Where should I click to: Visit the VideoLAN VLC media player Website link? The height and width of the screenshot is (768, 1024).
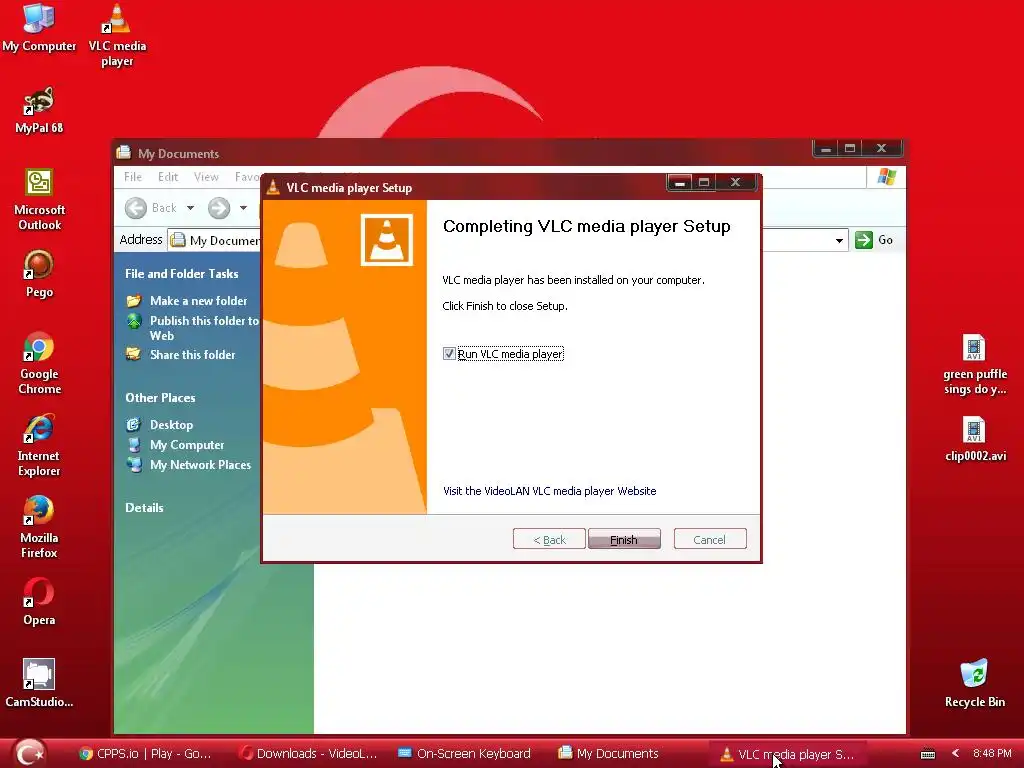pyautogui.click(x=549, y=490)
